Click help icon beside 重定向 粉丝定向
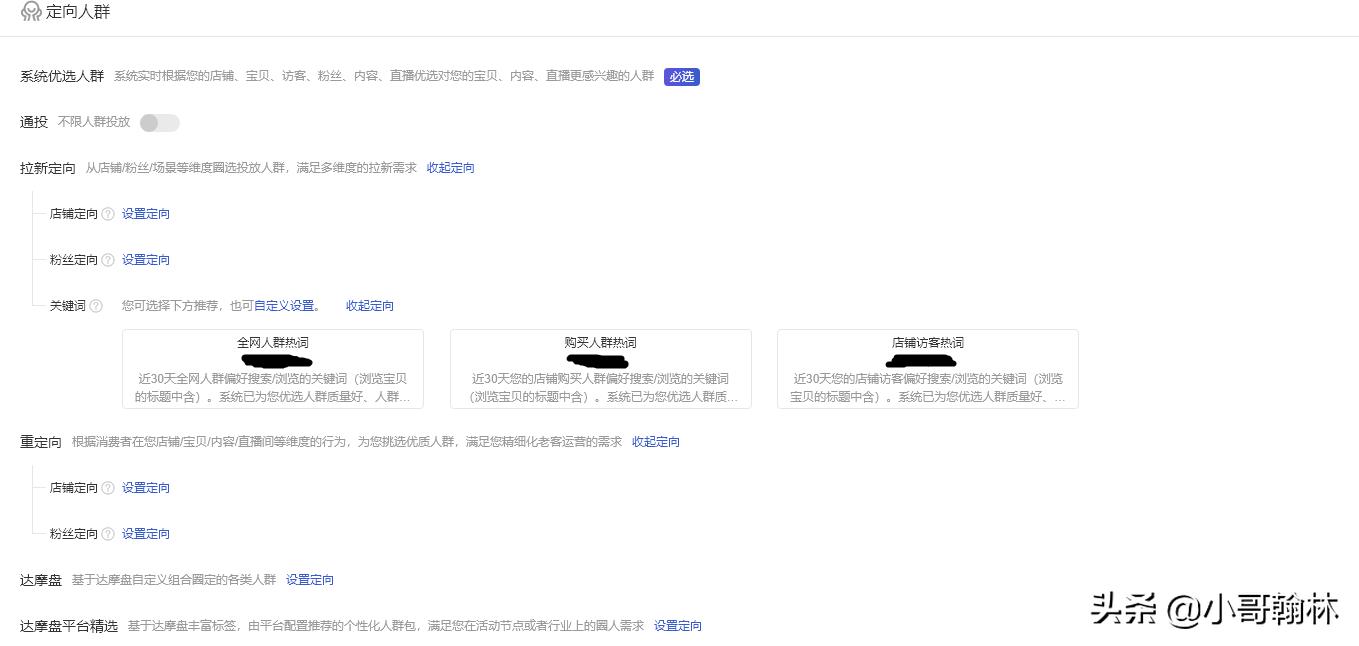This screenshot has height=646, width=1359. click(x=108, y=534)
